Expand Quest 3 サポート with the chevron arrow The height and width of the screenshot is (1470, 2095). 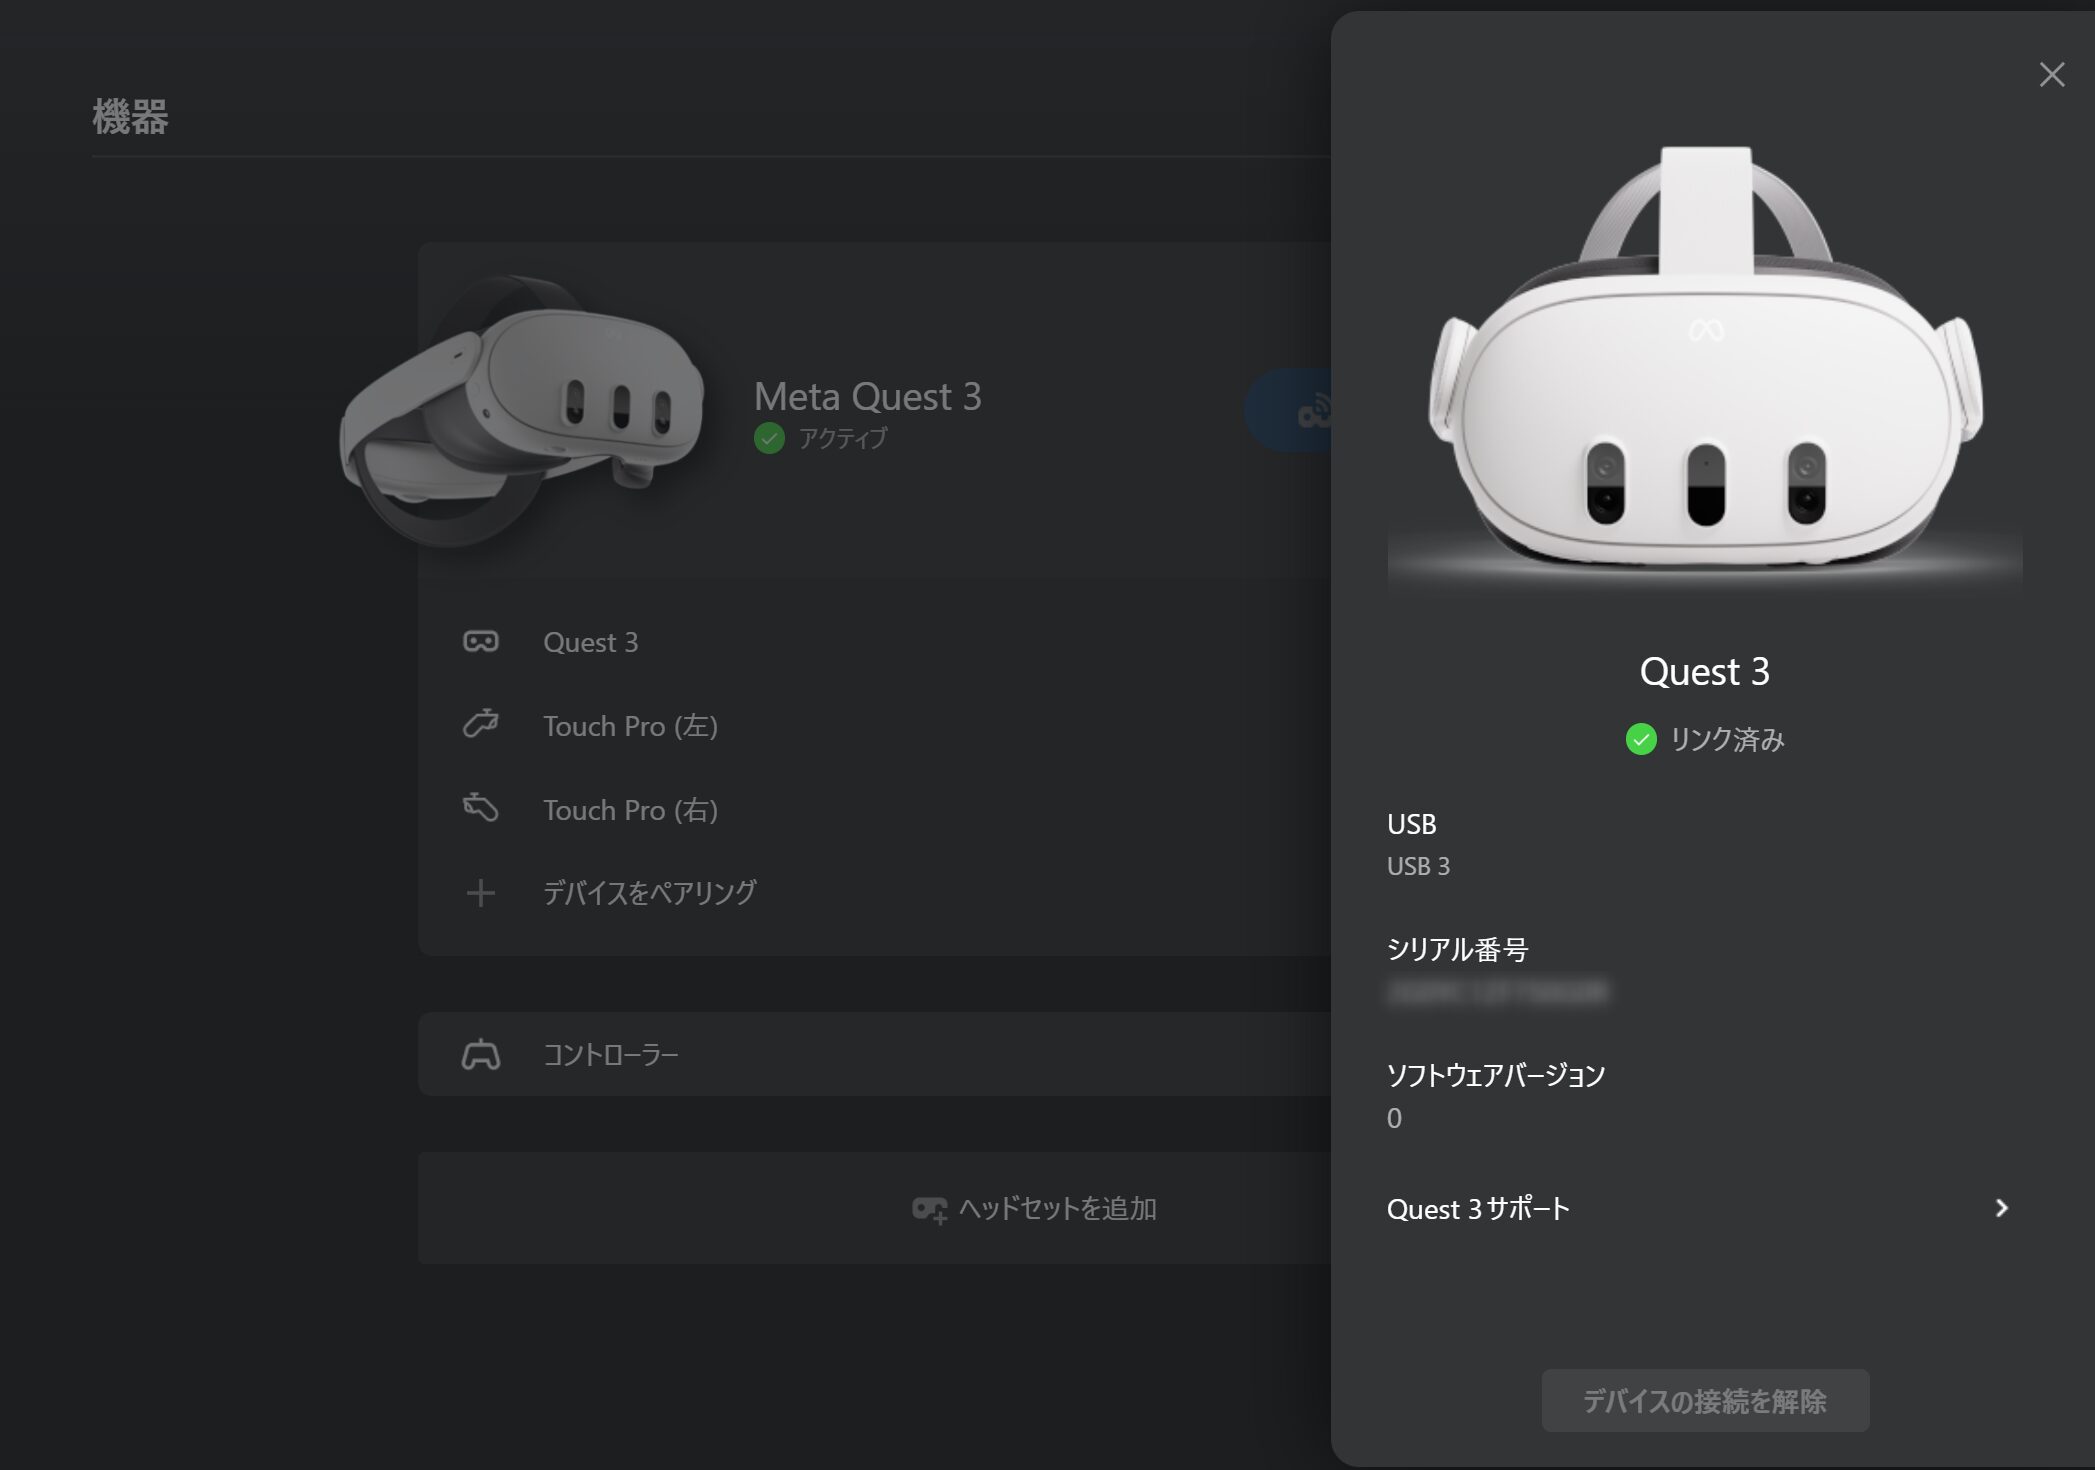[x=2001, y=1208]
